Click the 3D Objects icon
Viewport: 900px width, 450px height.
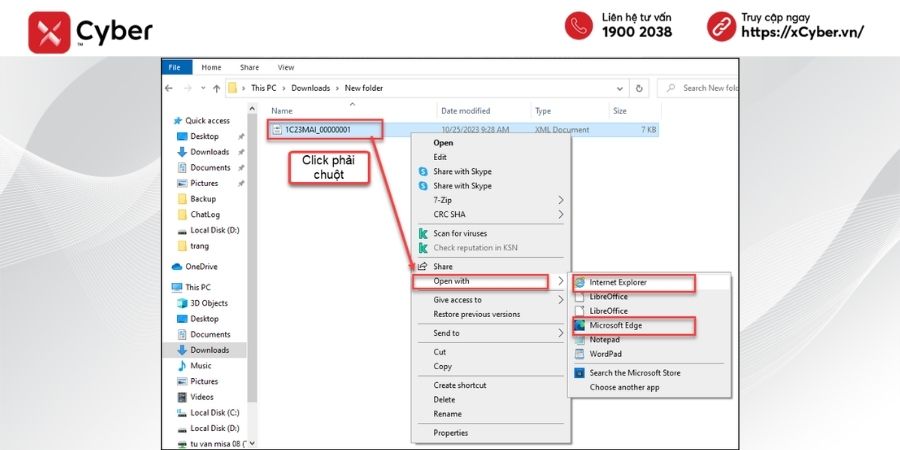[x=182, y=303]
